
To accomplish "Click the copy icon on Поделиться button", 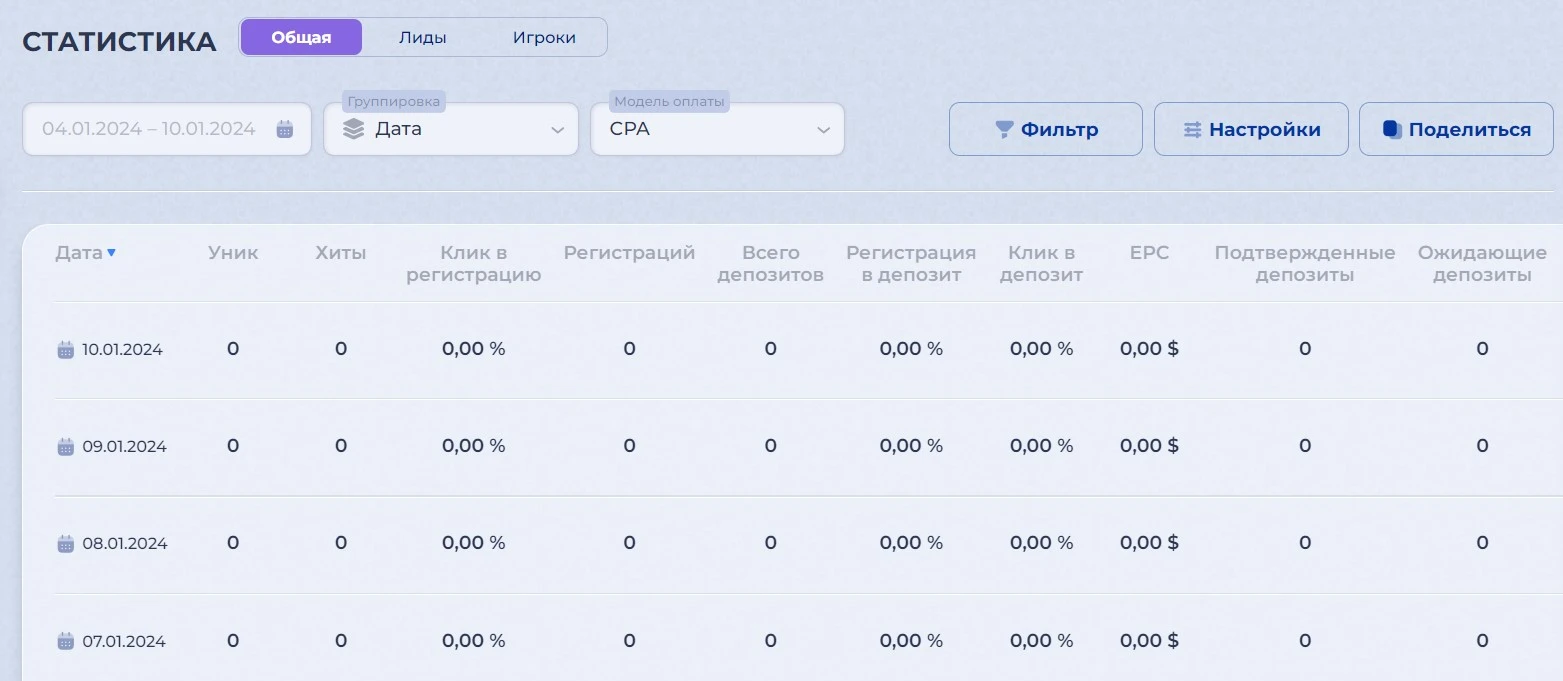I will pyautogui.click(x=1392, y=129).
